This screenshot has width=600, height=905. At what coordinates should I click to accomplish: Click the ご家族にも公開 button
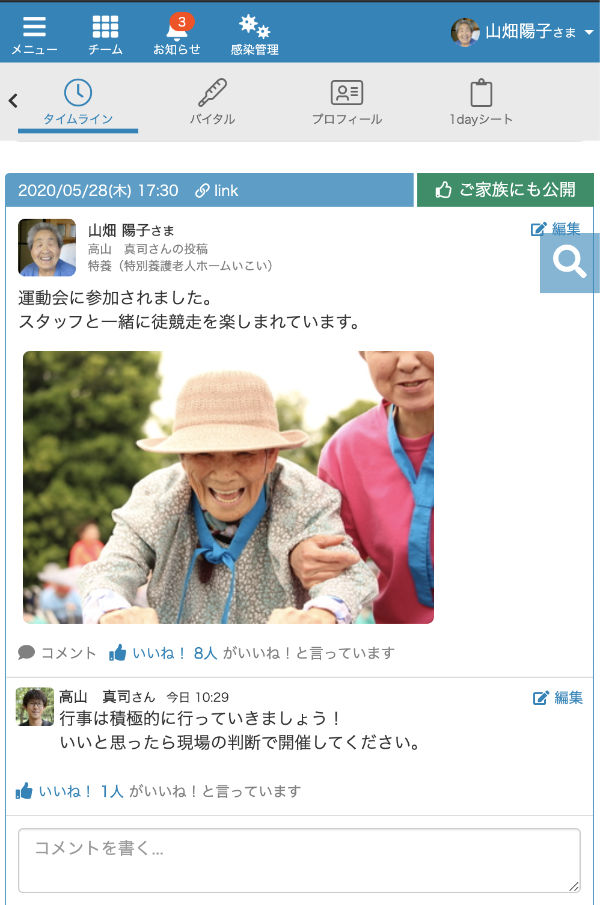click(x=505, y=189)
